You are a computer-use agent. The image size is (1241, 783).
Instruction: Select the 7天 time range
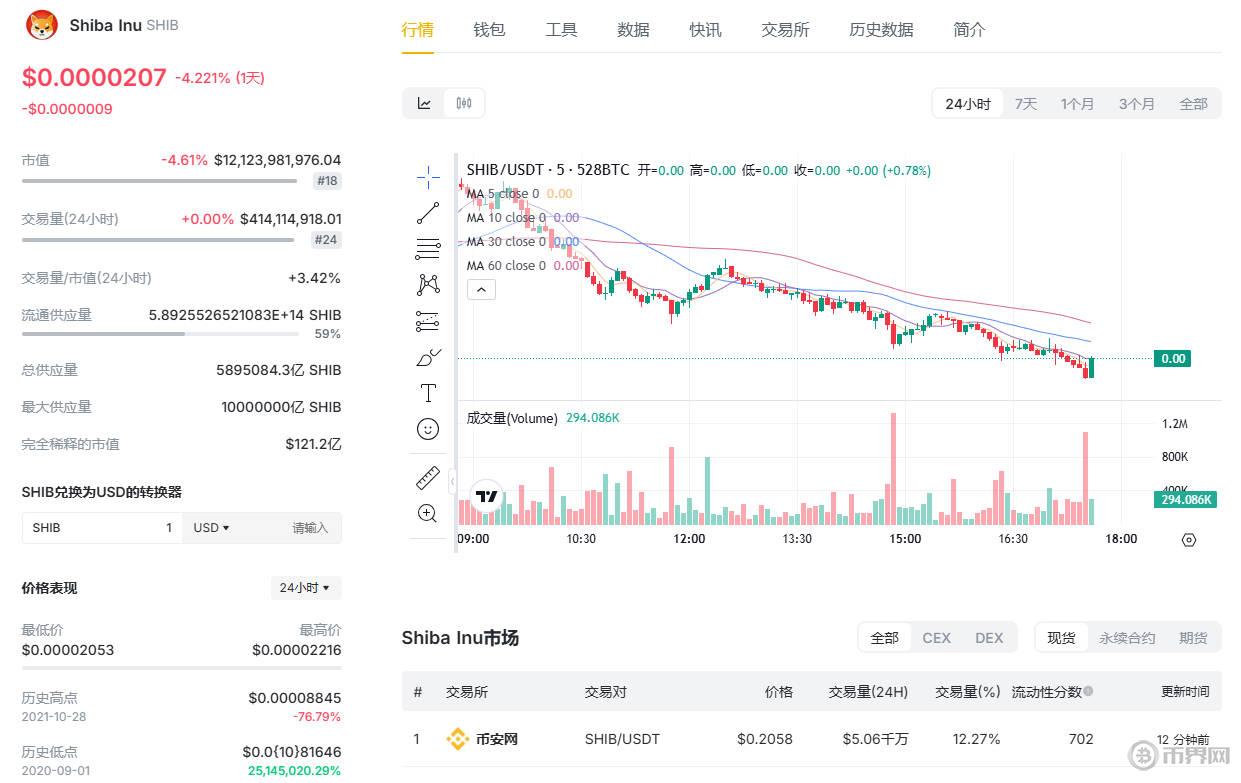point(1026,104)
